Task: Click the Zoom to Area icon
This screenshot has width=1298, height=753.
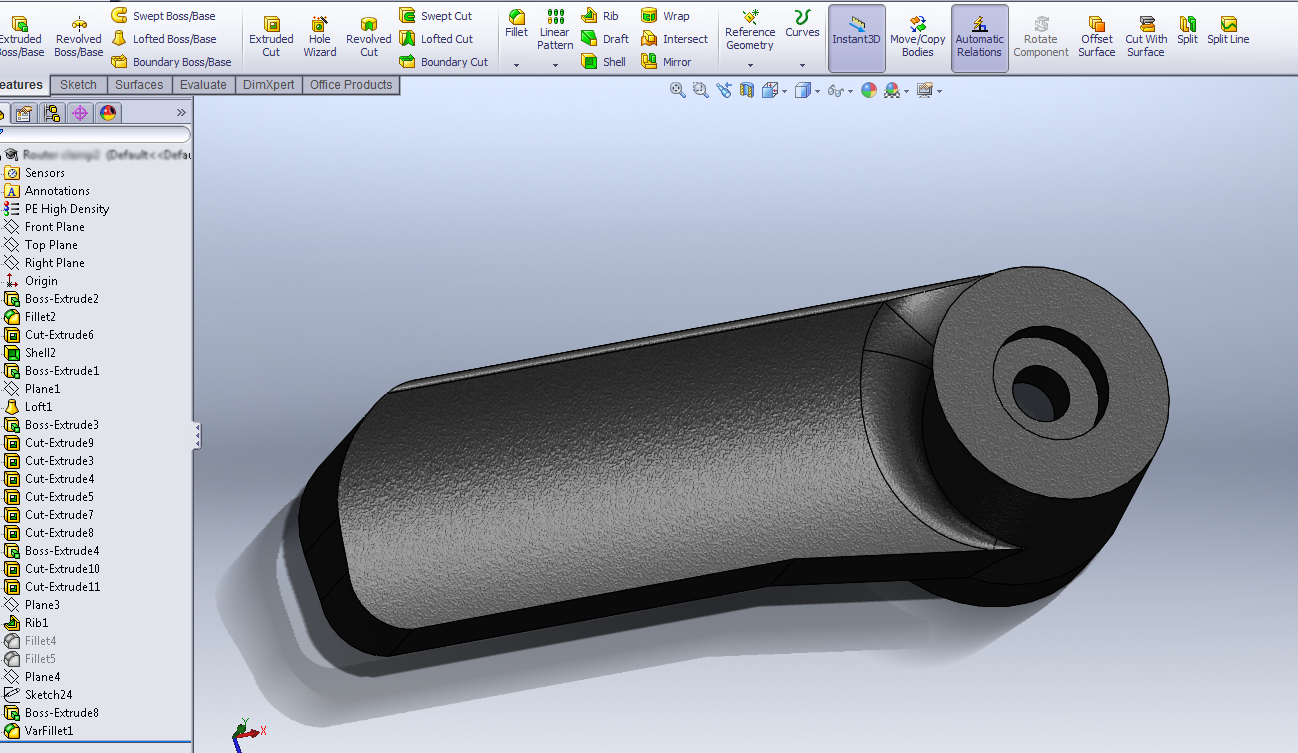Action: (x=701, y=90)
